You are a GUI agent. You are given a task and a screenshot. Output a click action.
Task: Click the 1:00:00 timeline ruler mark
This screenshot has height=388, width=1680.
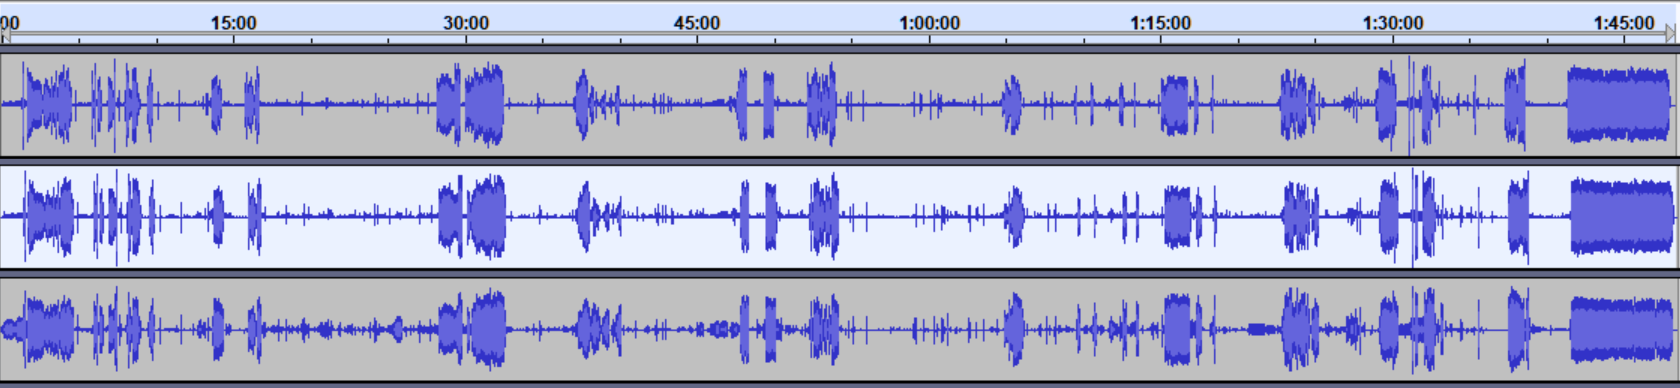929,22
